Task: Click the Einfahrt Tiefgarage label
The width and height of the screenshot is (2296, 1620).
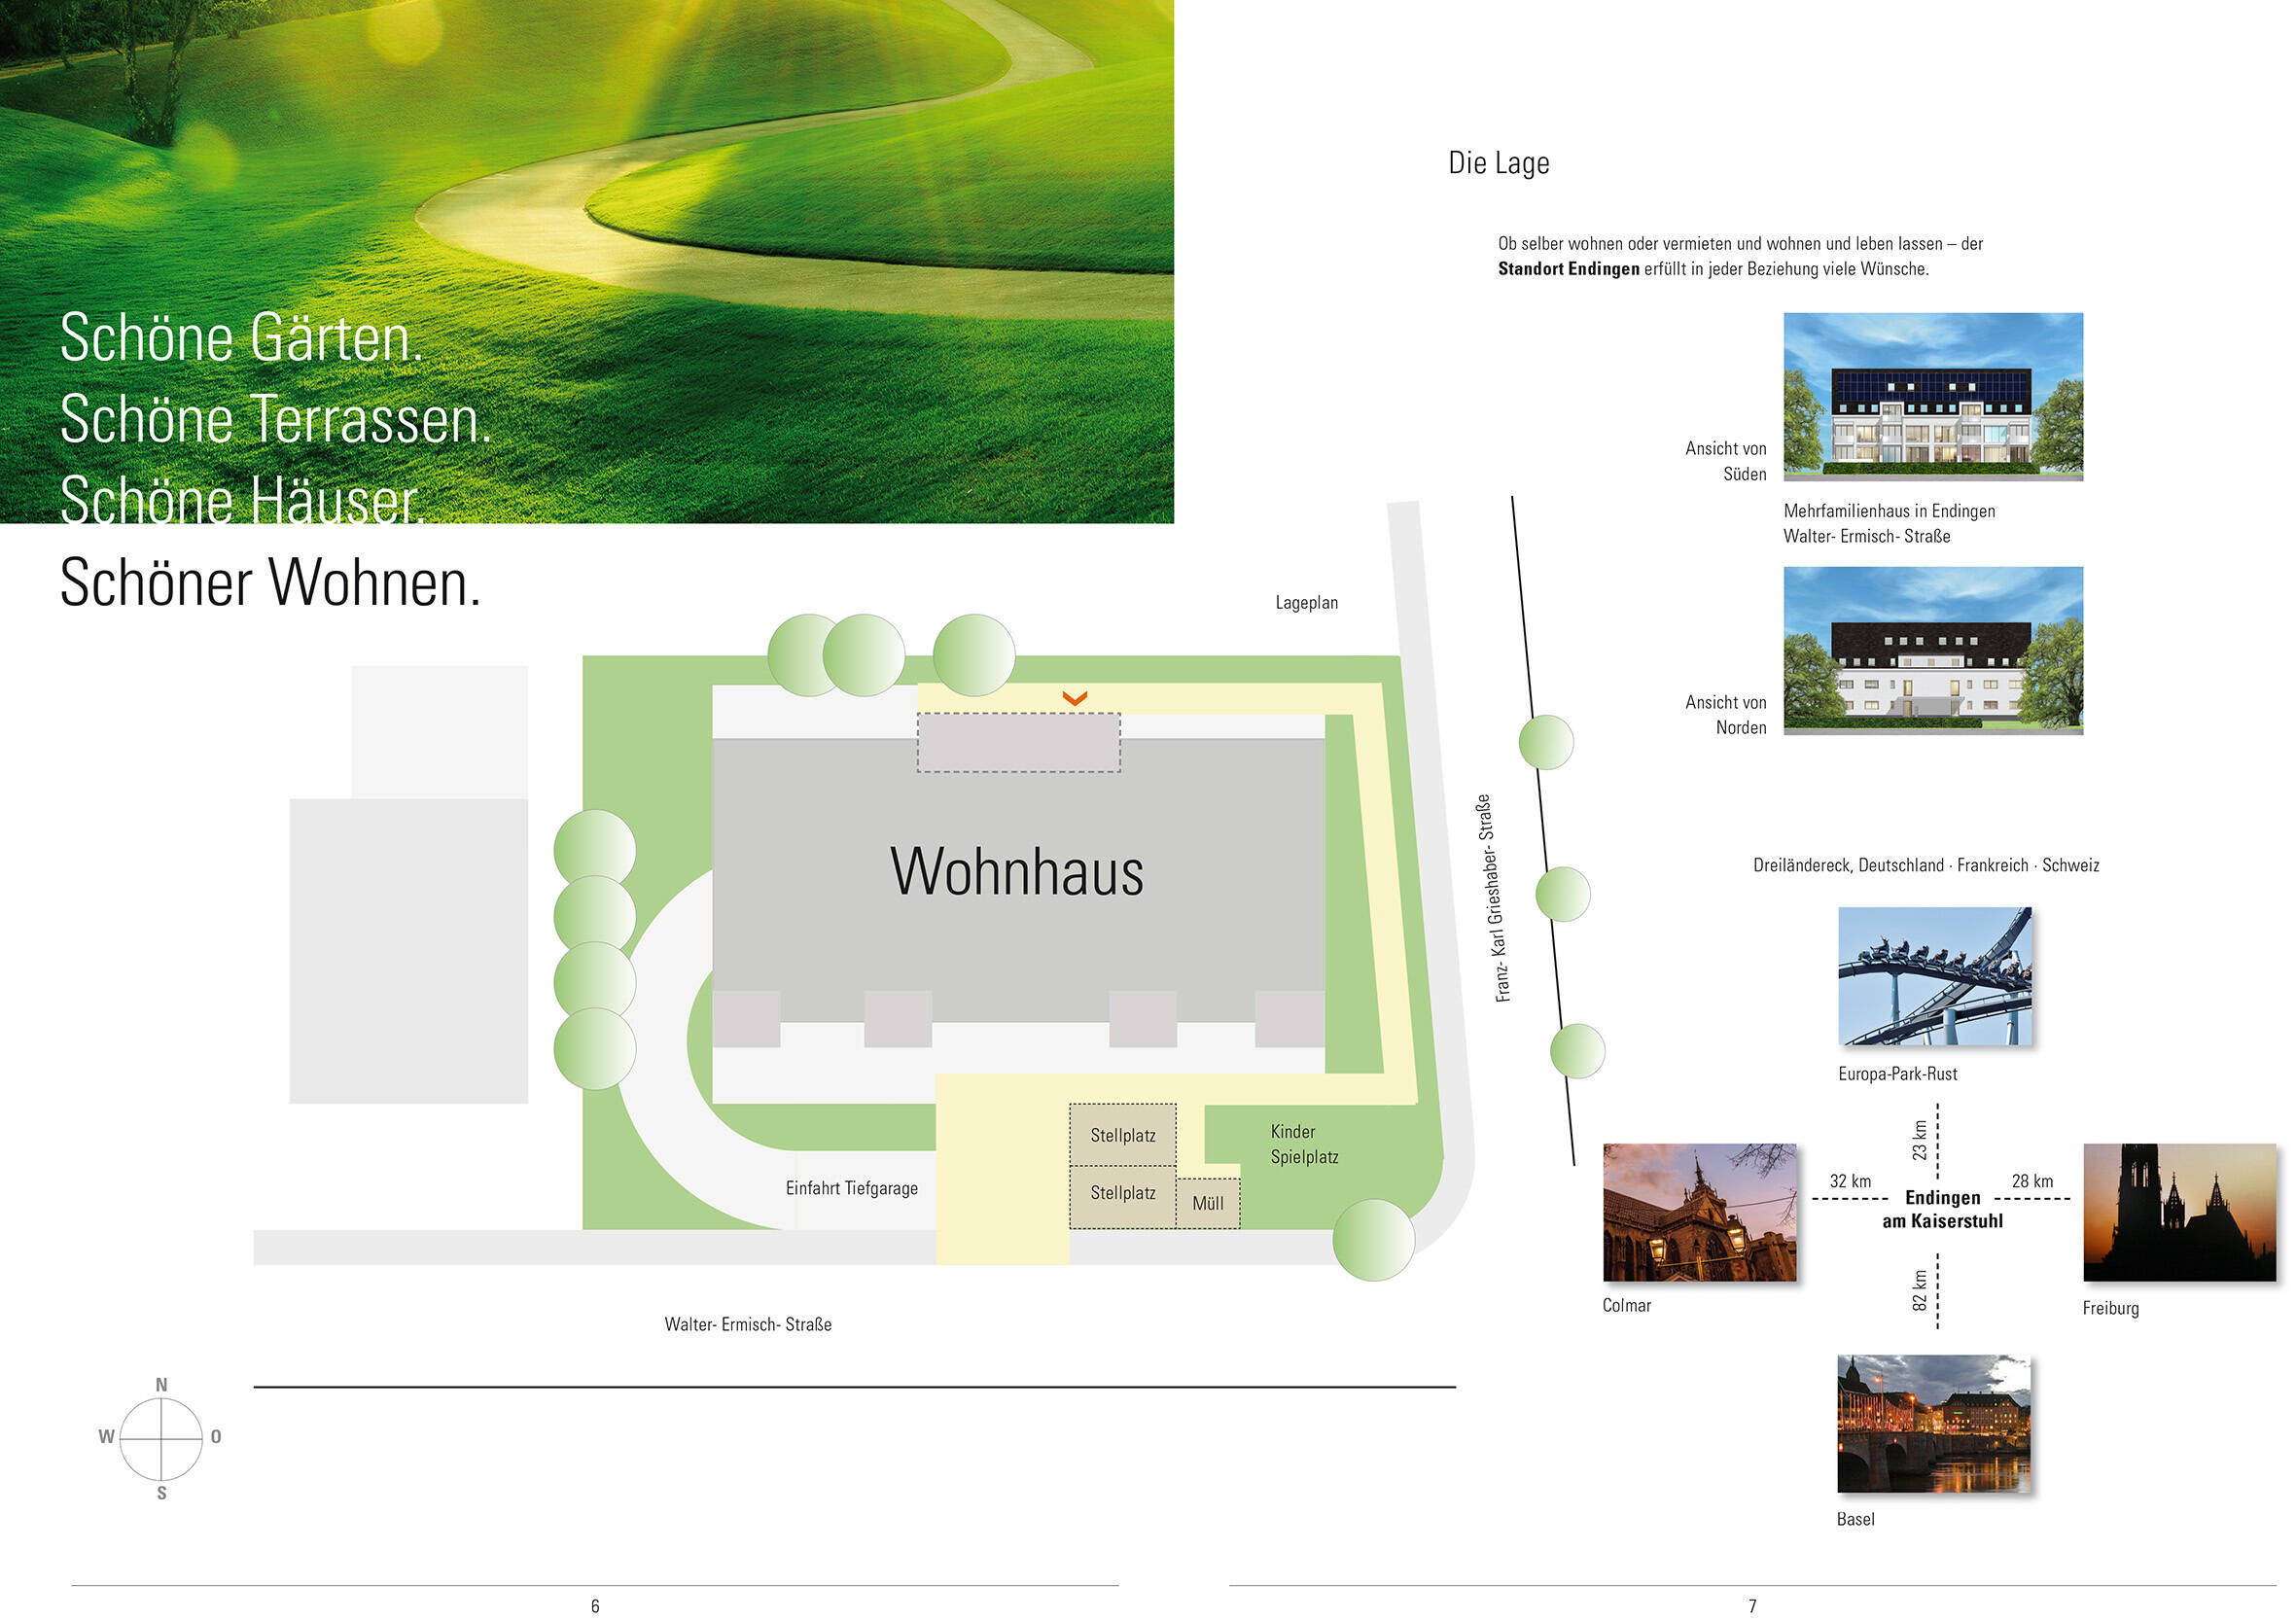Action: [851, 1188]
